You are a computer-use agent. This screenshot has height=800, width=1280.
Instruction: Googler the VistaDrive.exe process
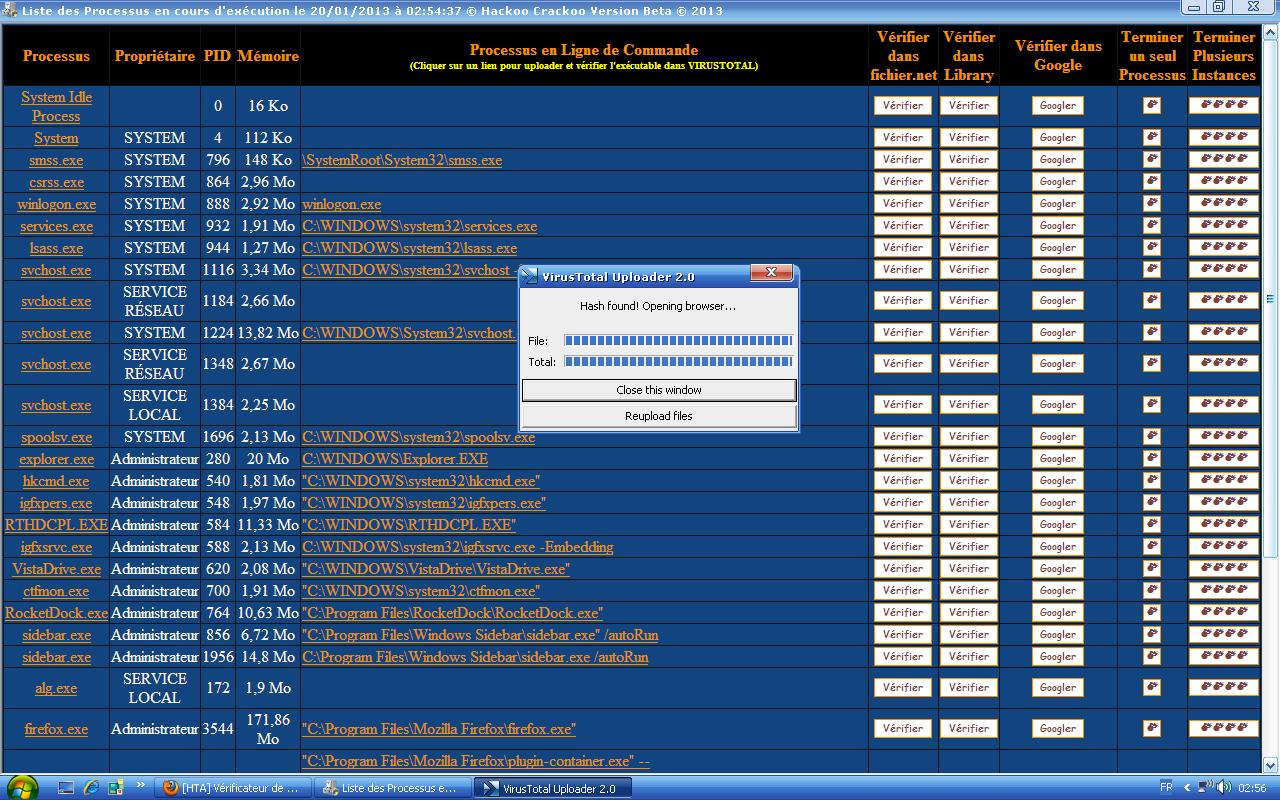coord(1057,568)
